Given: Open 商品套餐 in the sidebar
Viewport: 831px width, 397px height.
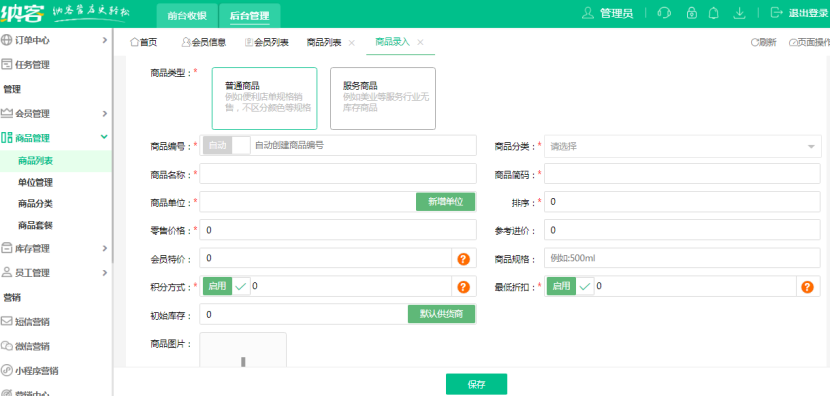Looking at the screenshot, I should coord(36,225).
